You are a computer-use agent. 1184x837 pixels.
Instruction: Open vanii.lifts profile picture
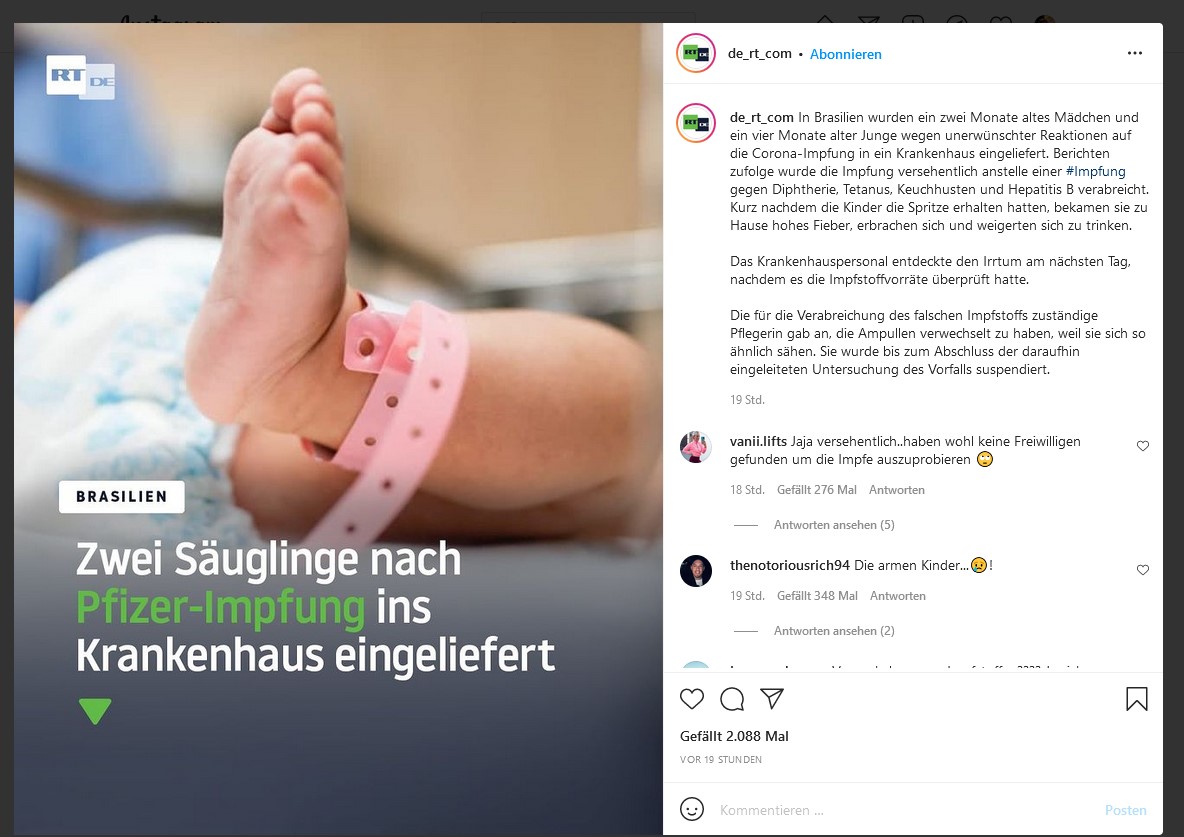pyautogui.click(x=695, y=446)
